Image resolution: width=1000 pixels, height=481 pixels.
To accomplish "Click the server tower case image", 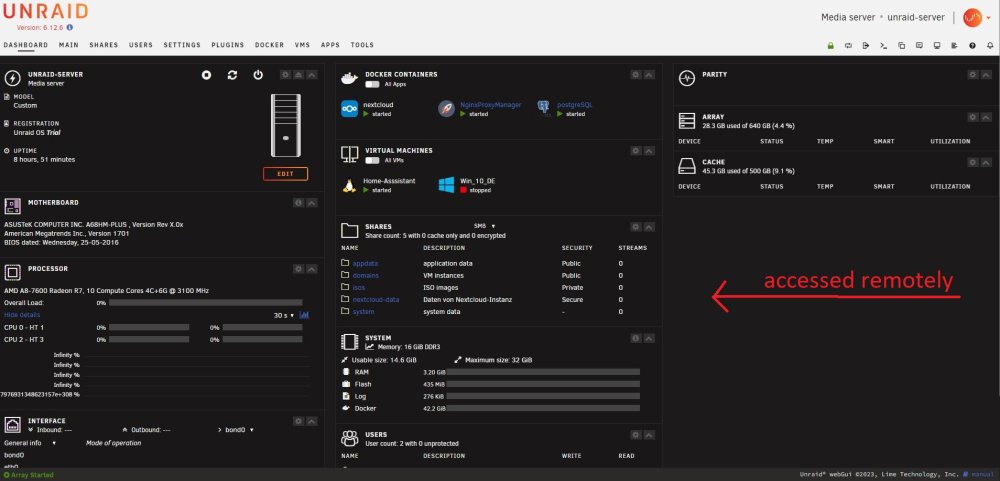I will click(x=285, y=125).
